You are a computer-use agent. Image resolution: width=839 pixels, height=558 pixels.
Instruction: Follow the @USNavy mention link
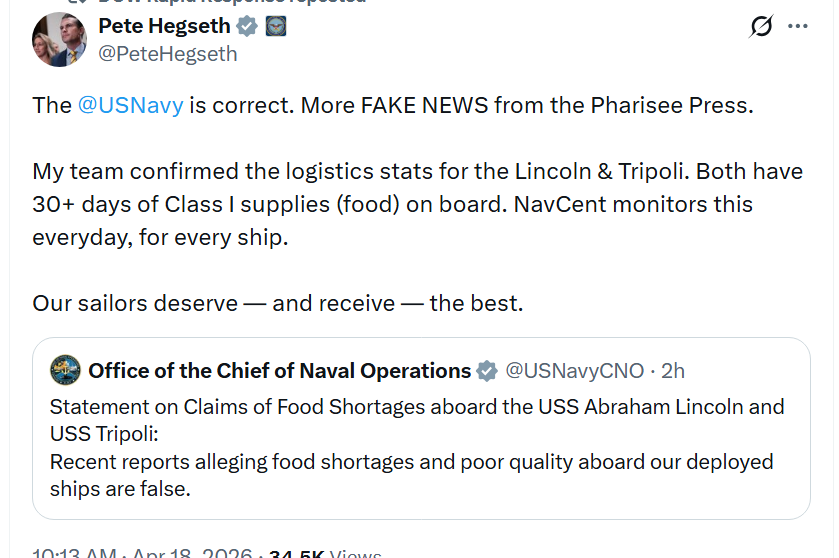(x=130, y=105)
